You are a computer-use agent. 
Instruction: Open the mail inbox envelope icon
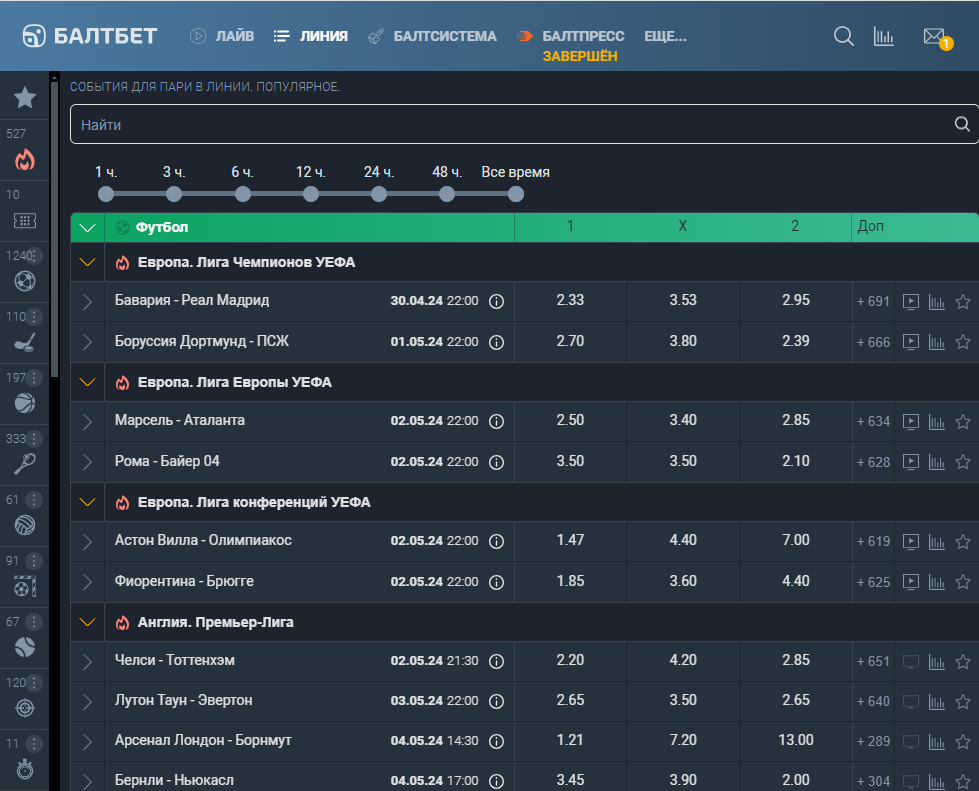pos(935,37)
